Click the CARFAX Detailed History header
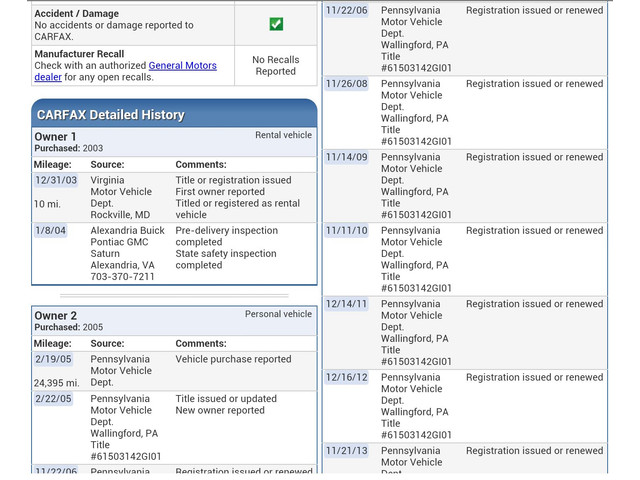The width and height of the screenshot is (640, 480). point(111,115)
